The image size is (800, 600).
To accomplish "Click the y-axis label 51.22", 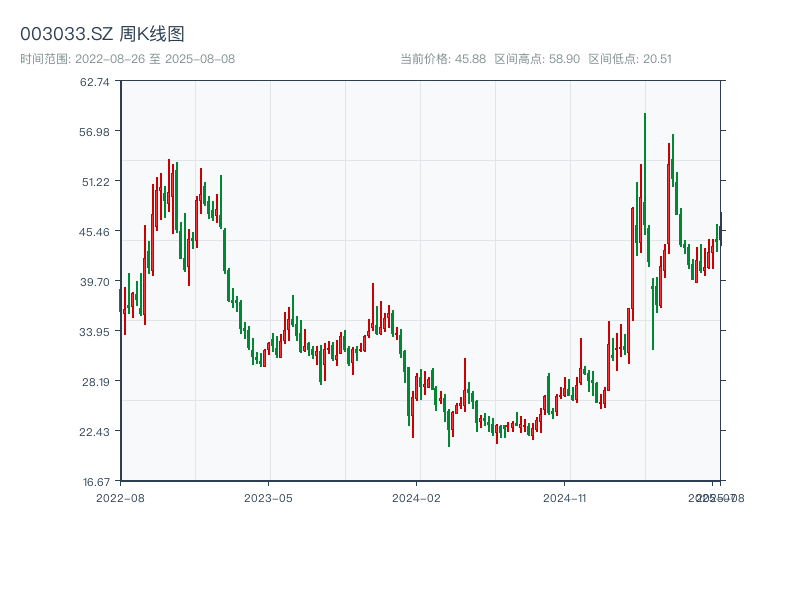I will tap(95, 182).
